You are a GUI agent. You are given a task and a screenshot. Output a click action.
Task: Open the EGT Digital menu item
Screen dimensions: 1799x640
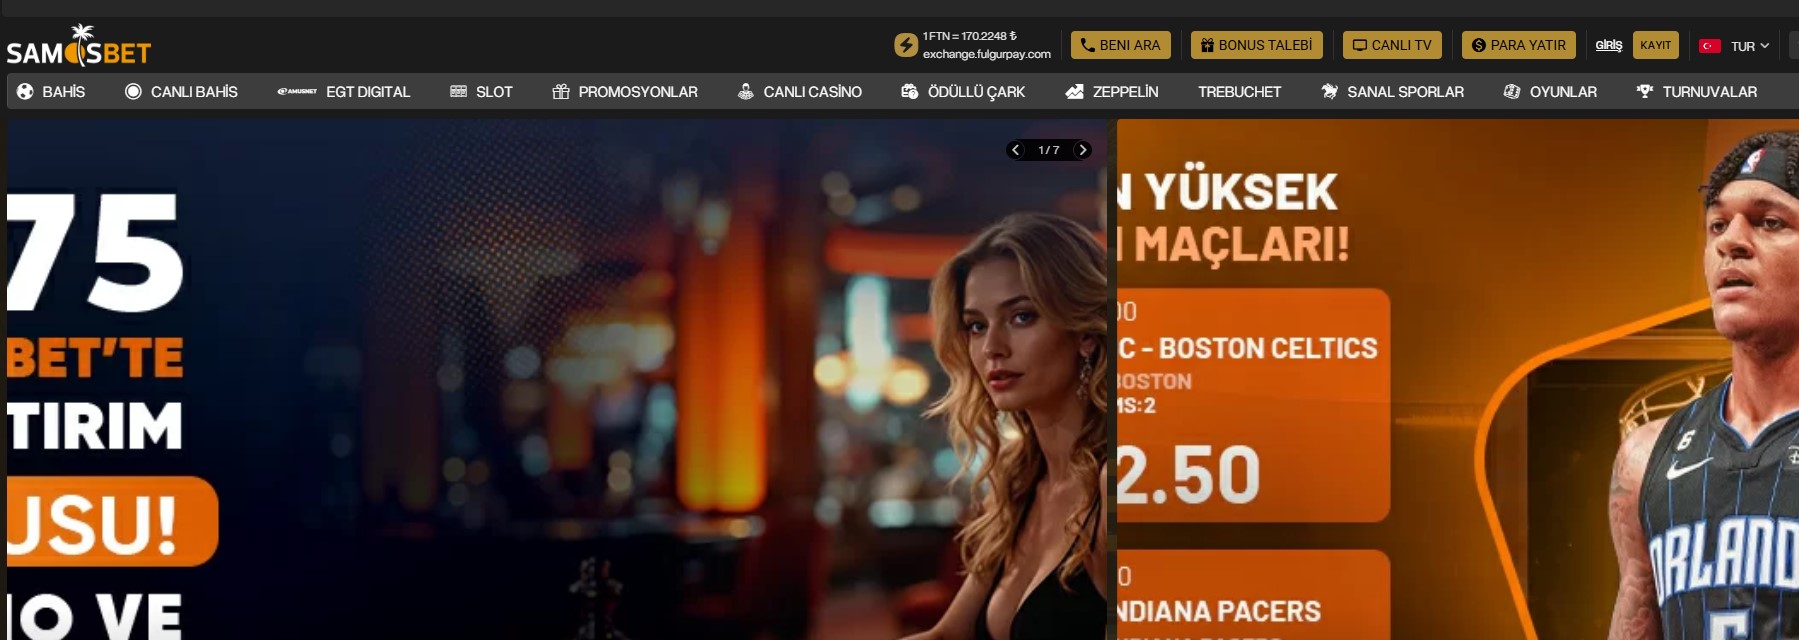point(343,91)
